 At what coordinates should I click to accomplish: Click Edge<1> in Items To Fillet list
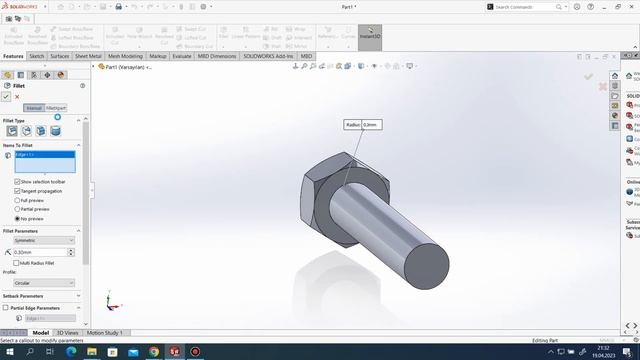(45, 155)
